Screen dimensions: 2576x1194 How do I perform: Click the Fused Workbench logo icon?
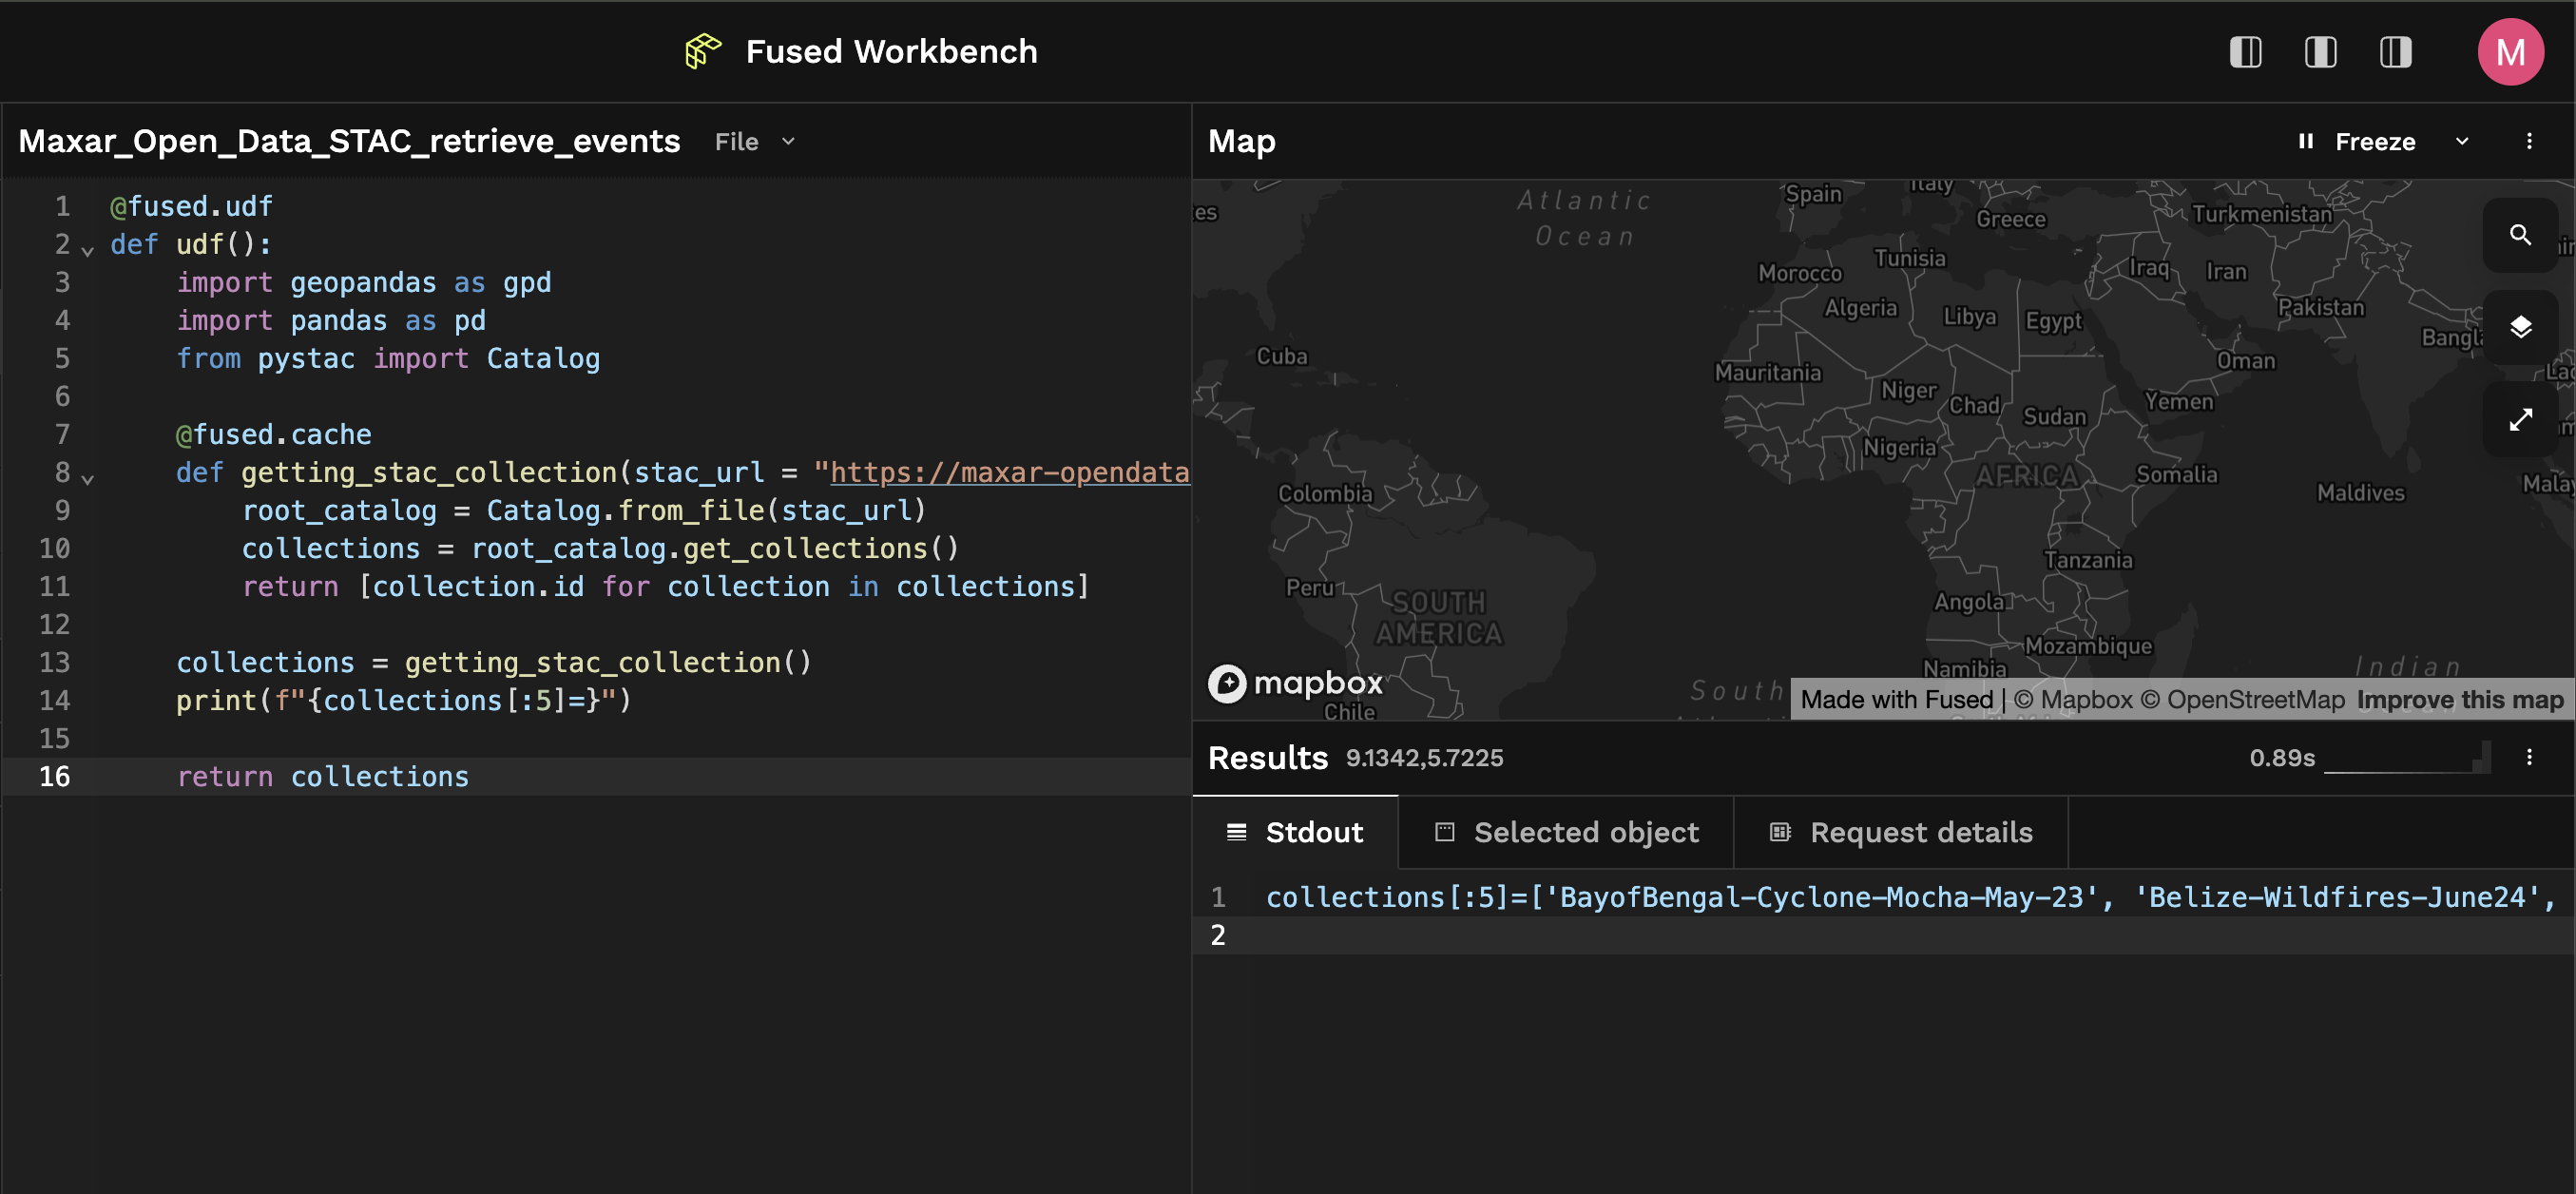[703, 51]
